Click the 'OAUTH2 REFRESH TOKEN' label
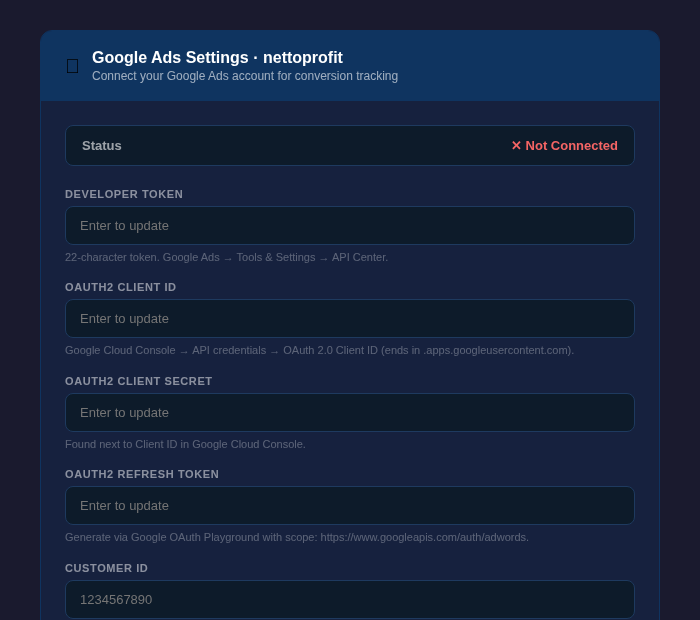700x620 pixels. 142,474
